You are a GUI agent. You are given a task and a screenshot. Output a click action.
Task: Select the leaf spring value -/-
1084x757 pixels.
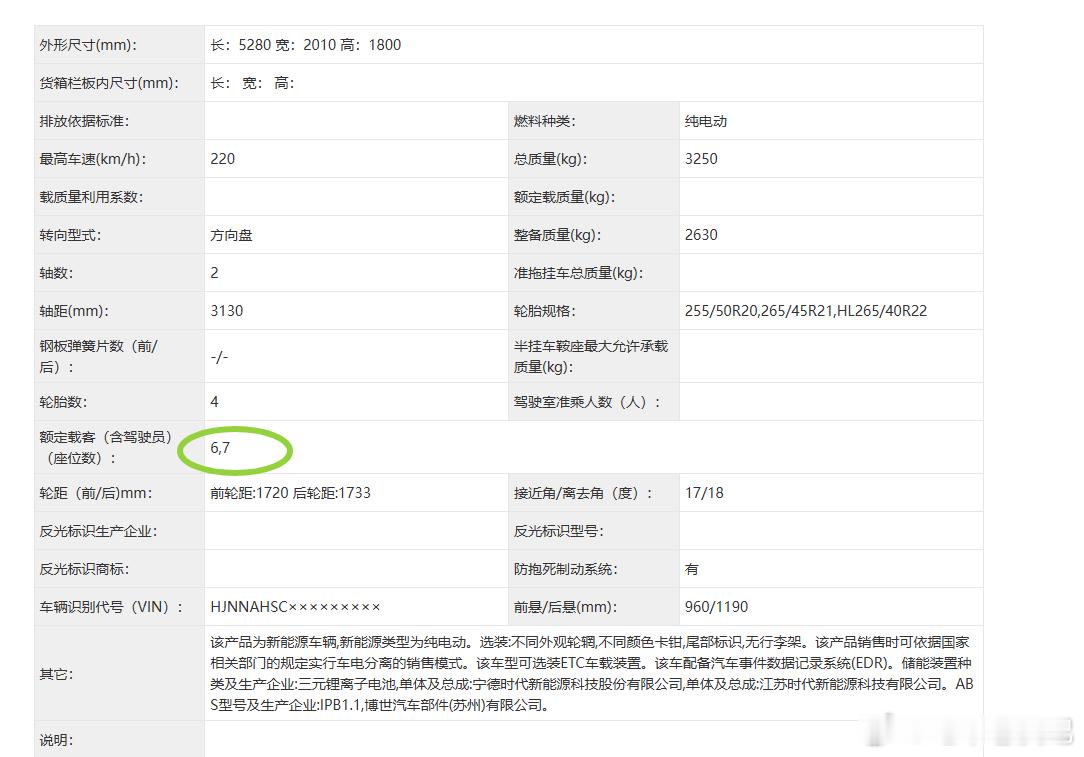tap(219, 357)
